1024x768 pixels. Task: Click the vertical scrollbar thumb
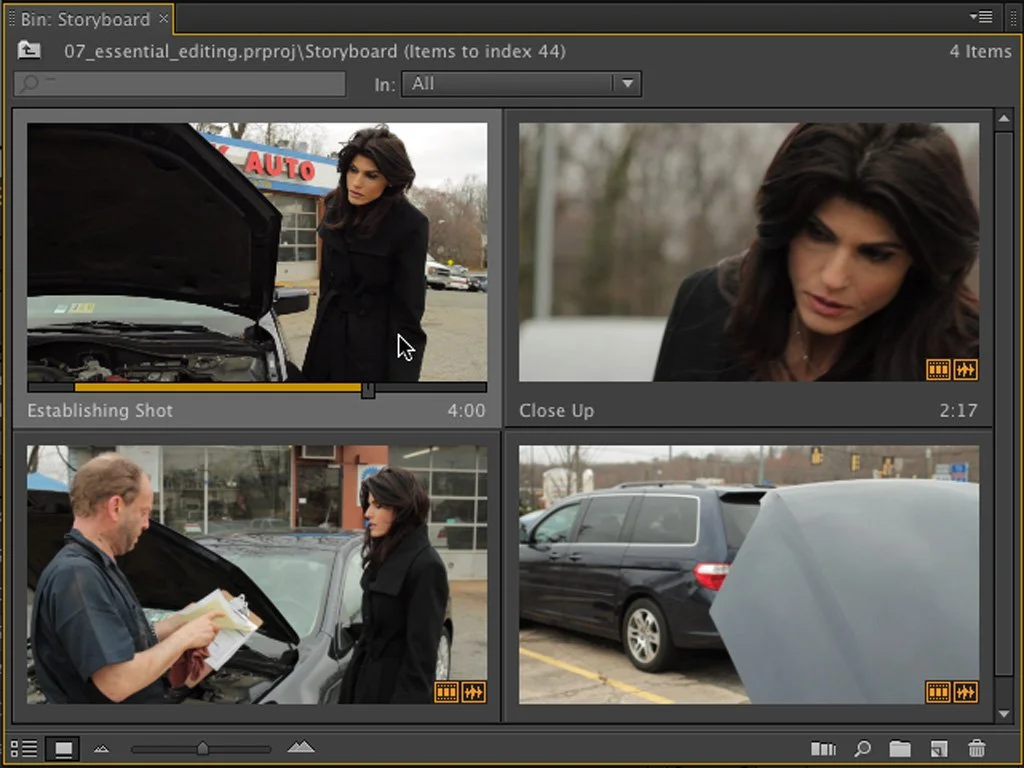point(1004,404)
